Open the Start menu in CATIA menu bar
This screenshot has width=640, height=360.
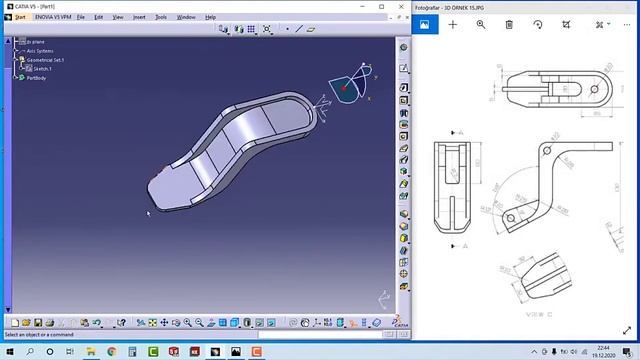pos(20,17)
